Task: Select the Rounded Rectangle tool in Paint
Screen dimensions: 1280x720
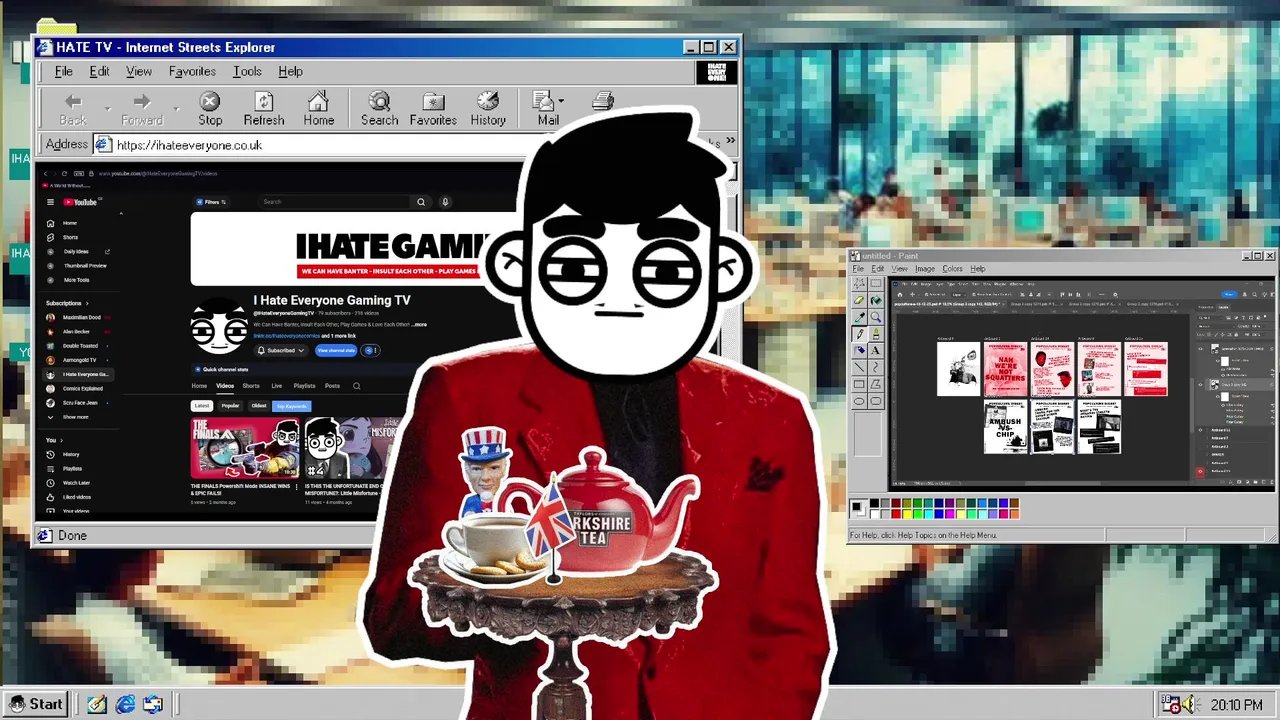Action: point(876,401)
